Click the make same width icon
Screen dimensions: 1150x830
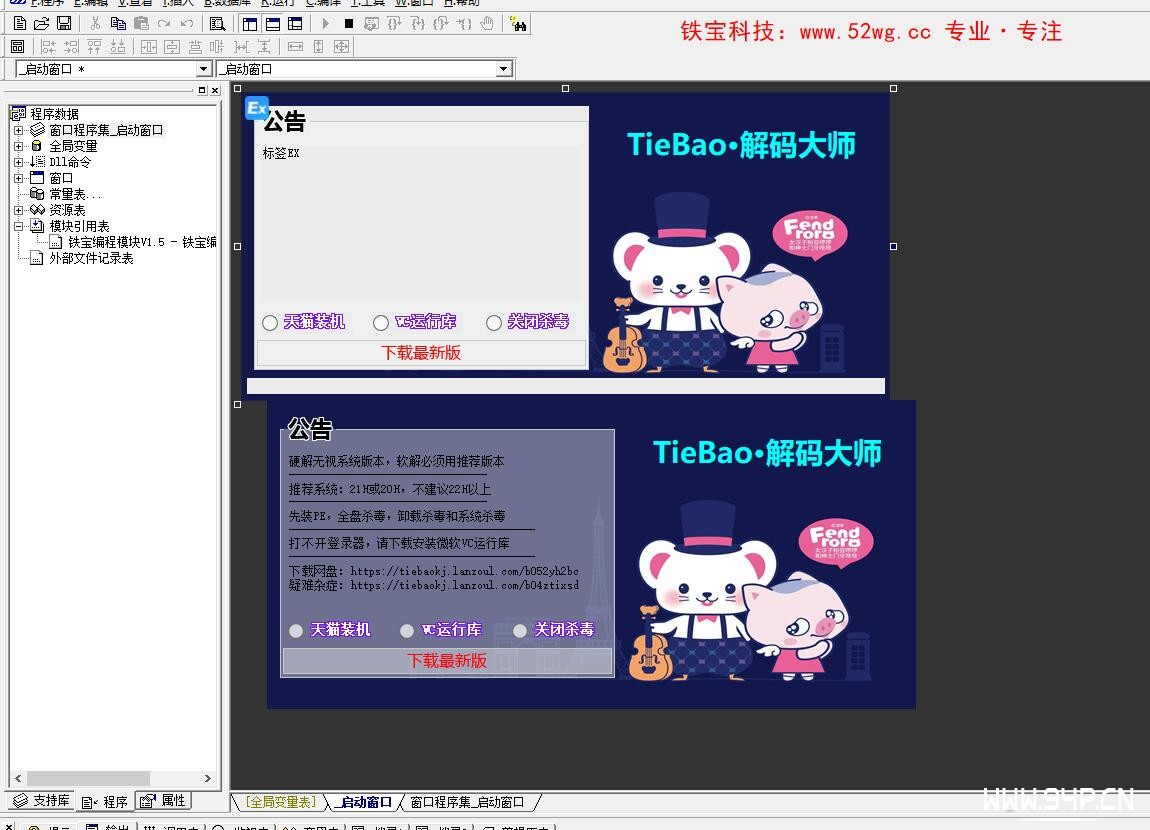point(296,47)
